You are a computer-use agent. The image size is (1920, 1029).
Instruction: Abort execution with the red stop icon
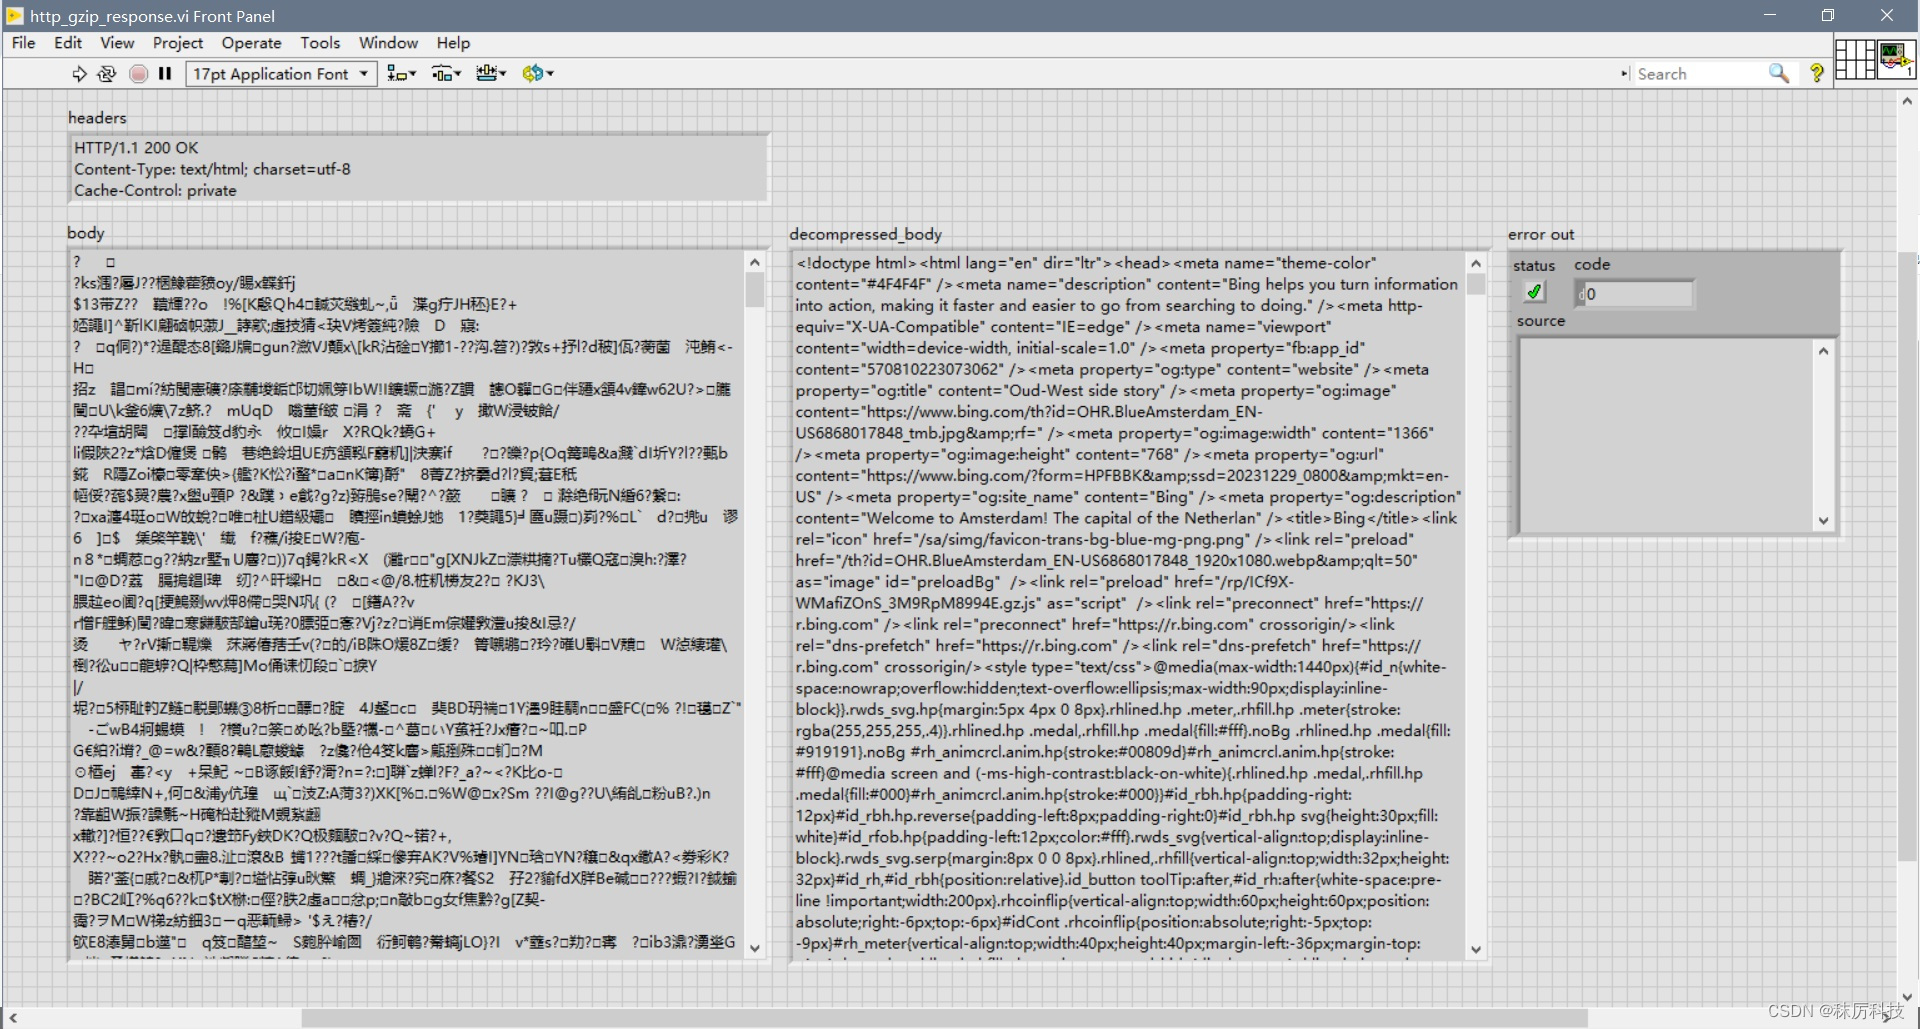(x=139, y=73)
